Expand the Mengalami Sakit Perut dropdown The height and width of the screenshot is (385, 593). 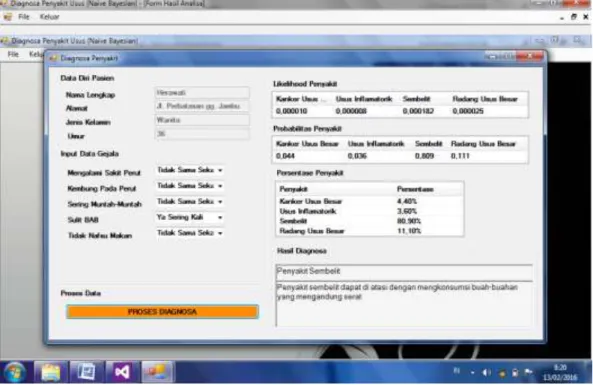click(x=220, y=170)
